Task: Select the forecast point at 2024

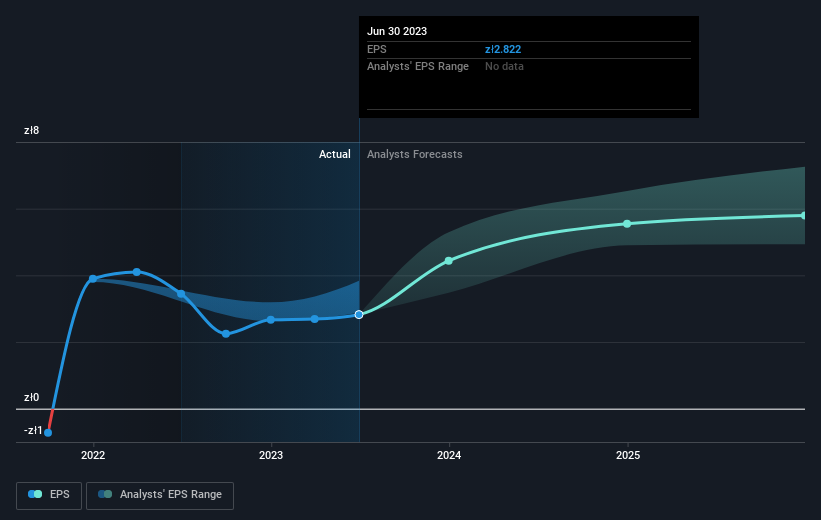Action: coord(449,261)
